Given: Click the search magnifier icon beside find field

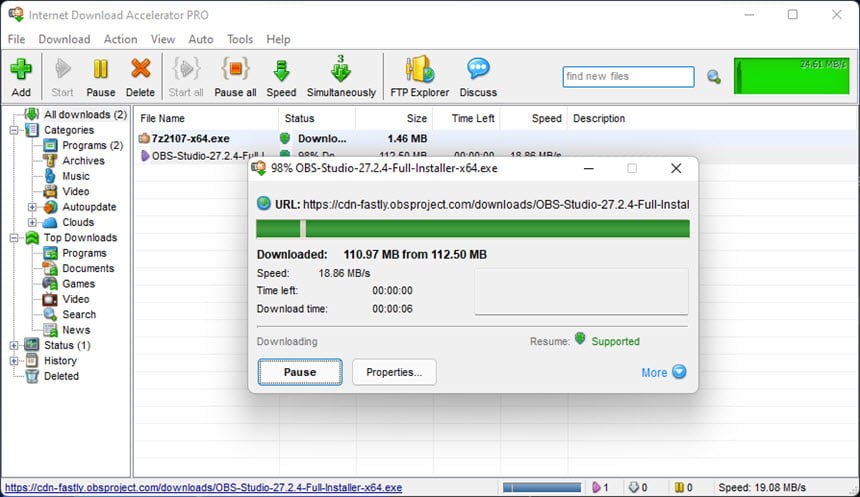Looking at the screenshot, I should click(714, 77).
